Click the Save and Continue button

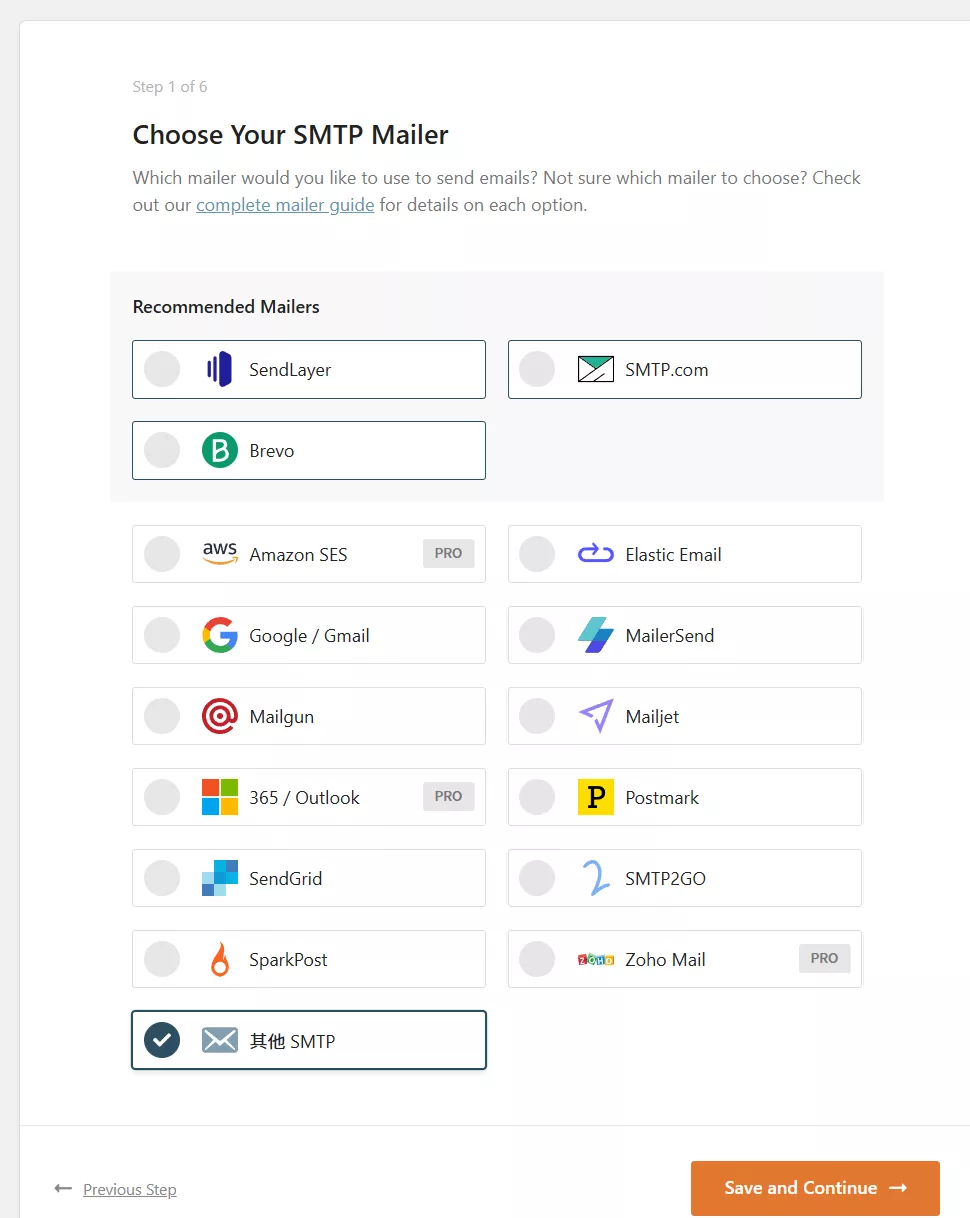815,1188
